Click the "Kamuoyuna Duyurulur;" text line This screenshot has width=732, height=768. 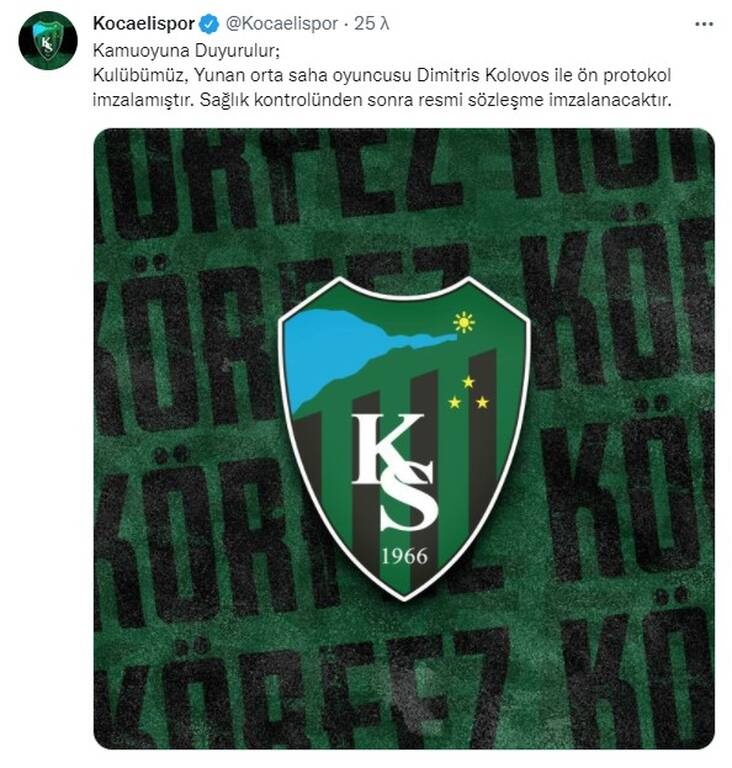[x=187, y=51]
